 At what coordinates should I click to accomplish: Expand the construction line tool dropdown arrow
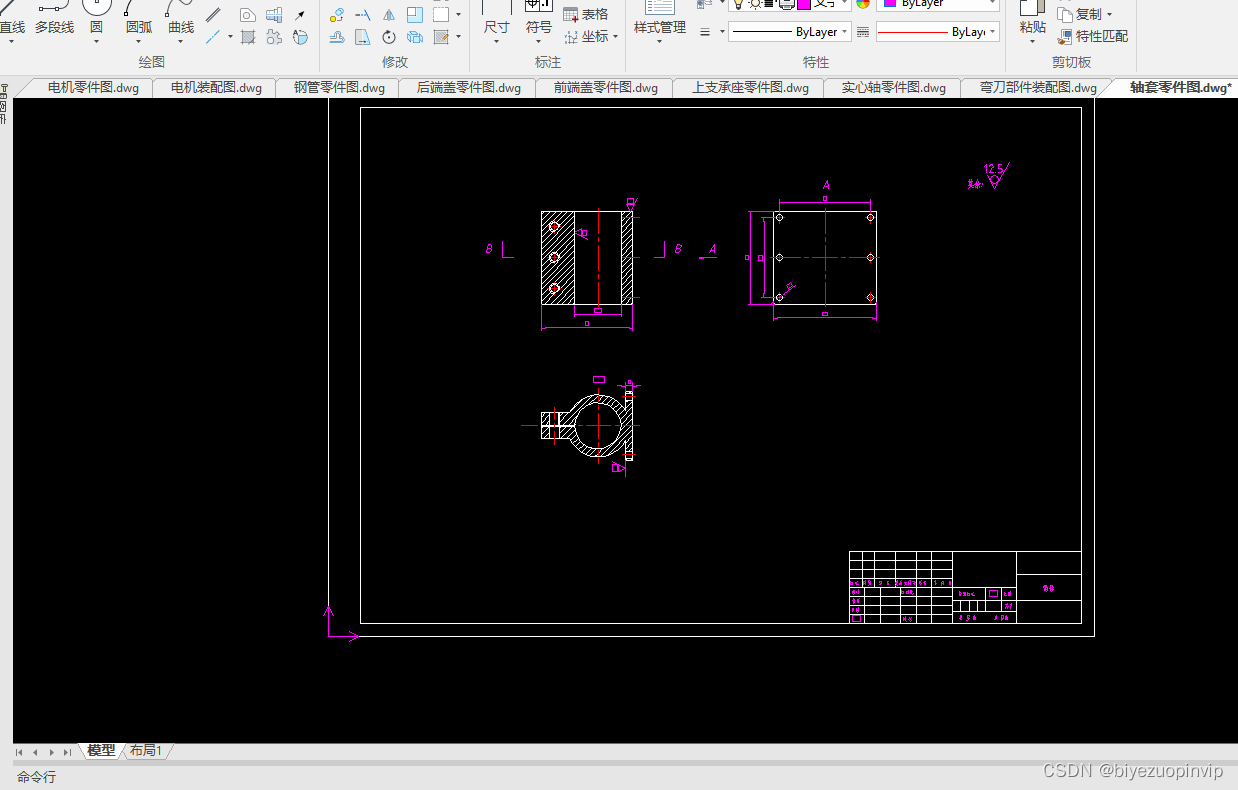click(x=230, y=37)
